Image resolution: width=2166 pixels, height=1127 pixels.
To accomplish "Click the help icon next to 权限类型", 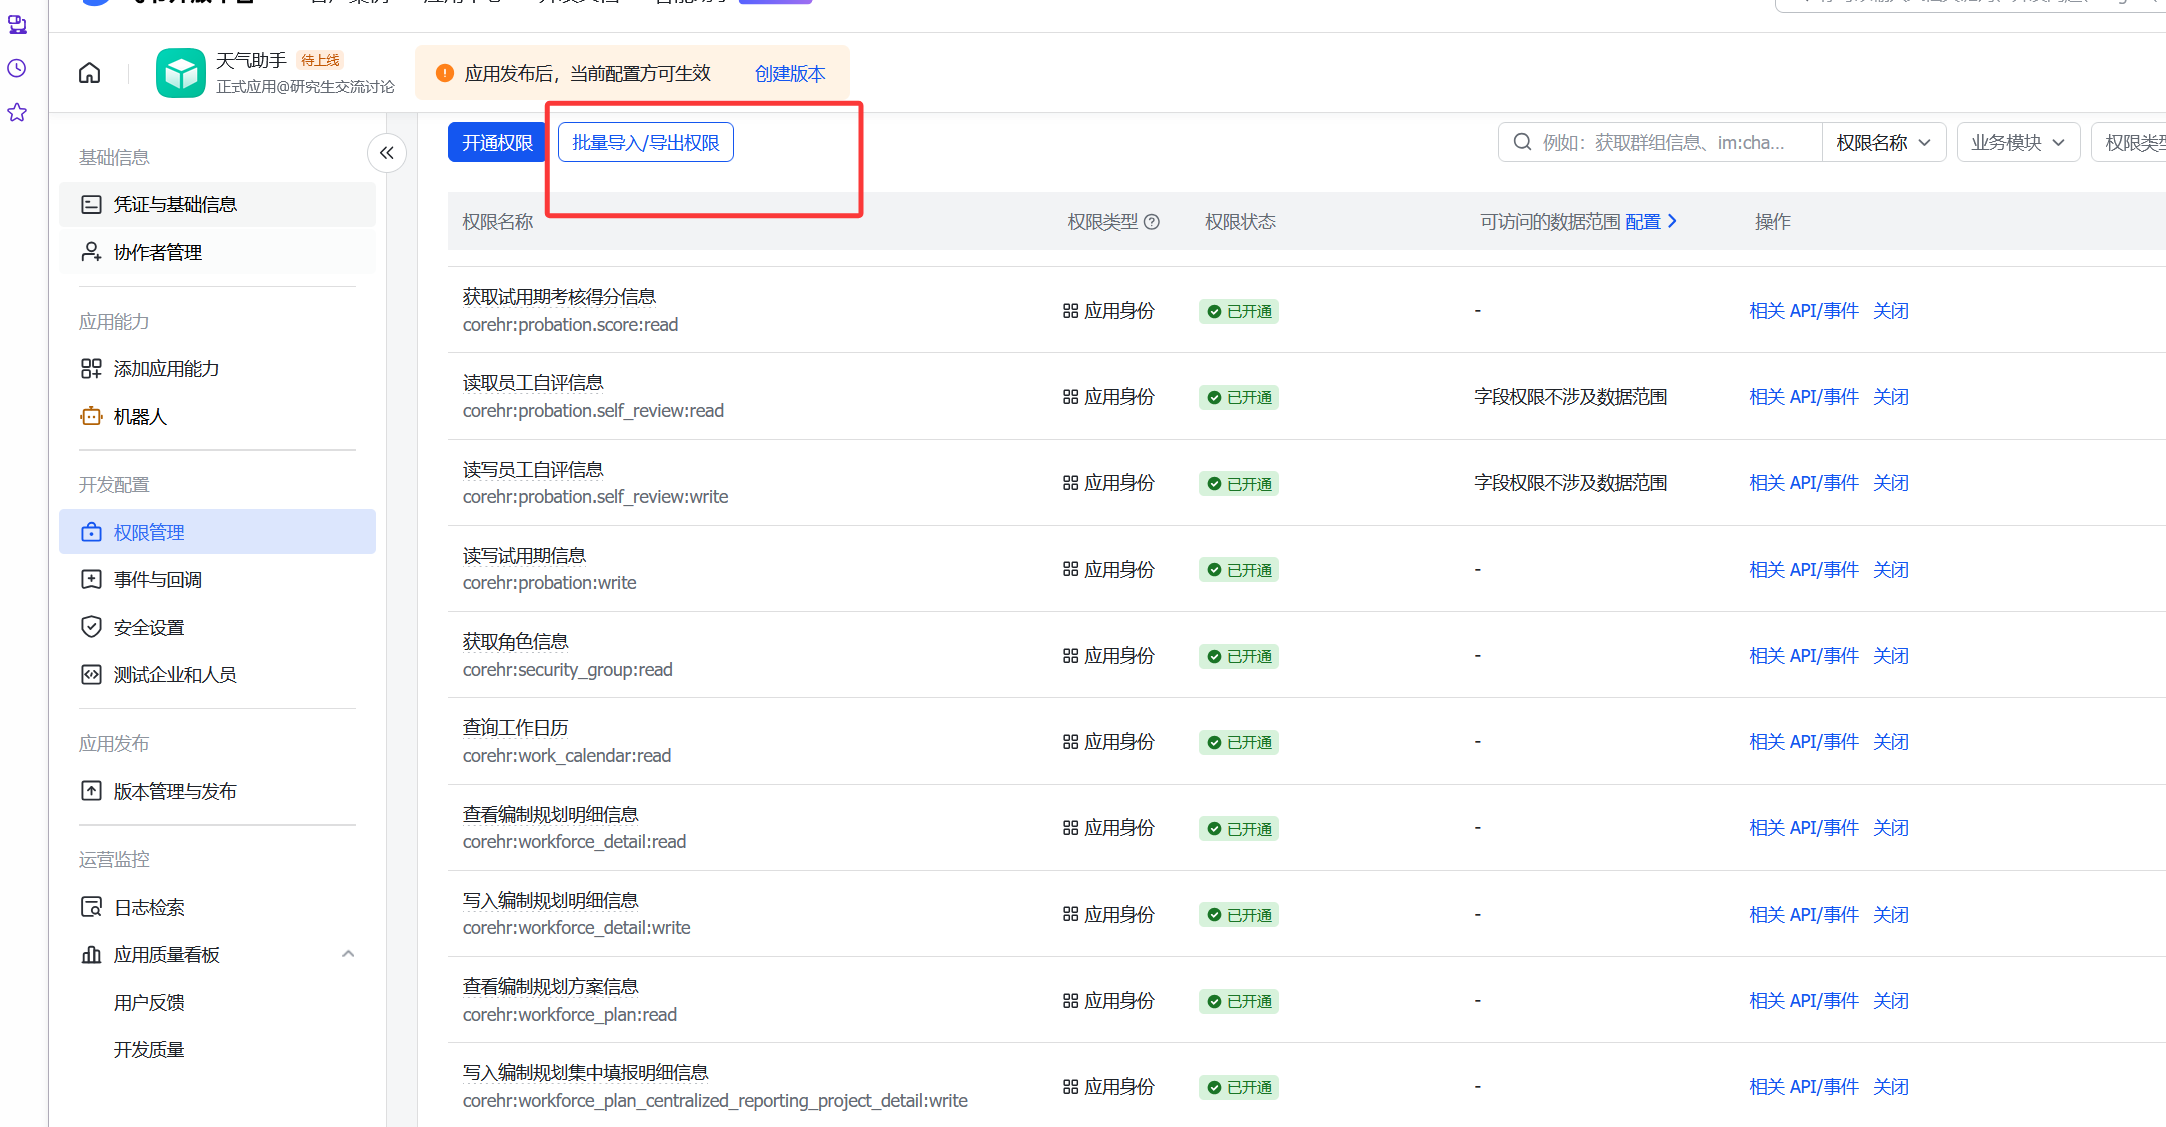I will 1152,222.
